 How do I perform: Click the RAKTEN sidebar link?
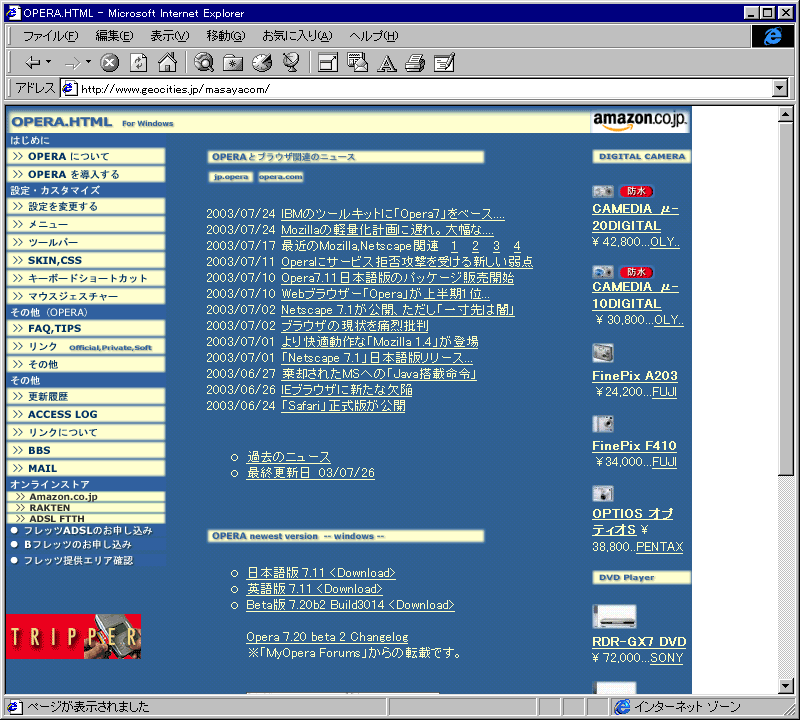click(x=86, y=508)
